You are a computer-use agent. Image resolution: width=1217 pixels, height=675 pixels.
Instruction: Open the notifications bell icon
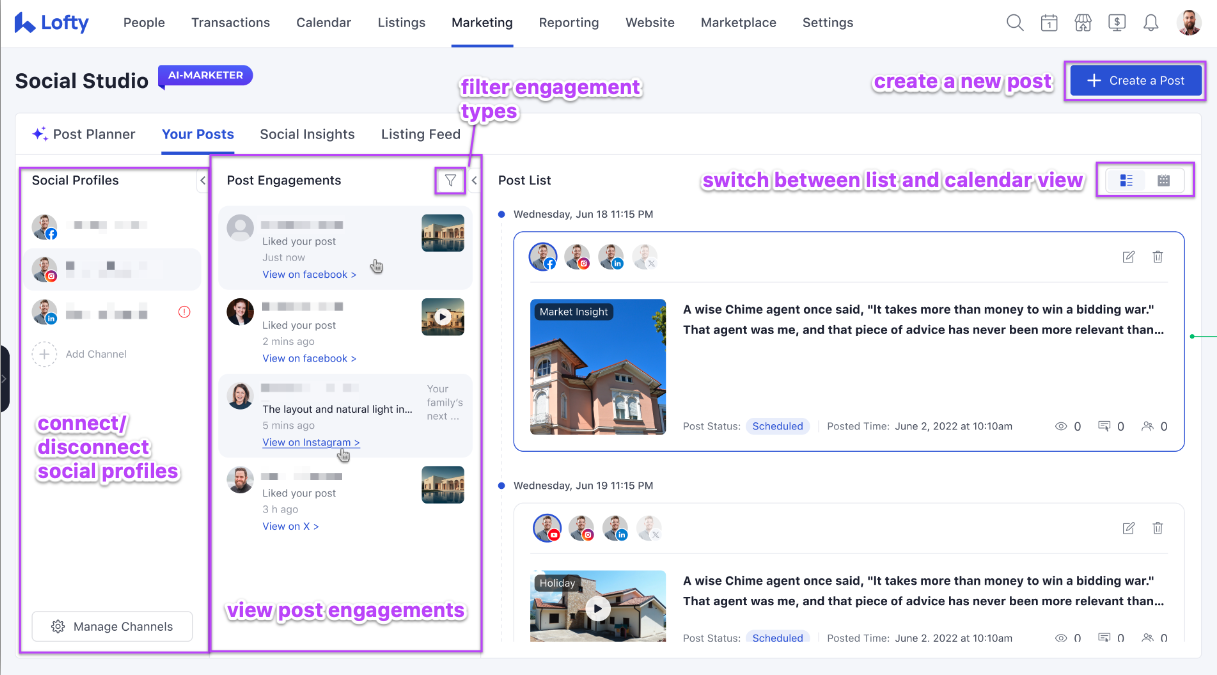(x=1151, y=23)
